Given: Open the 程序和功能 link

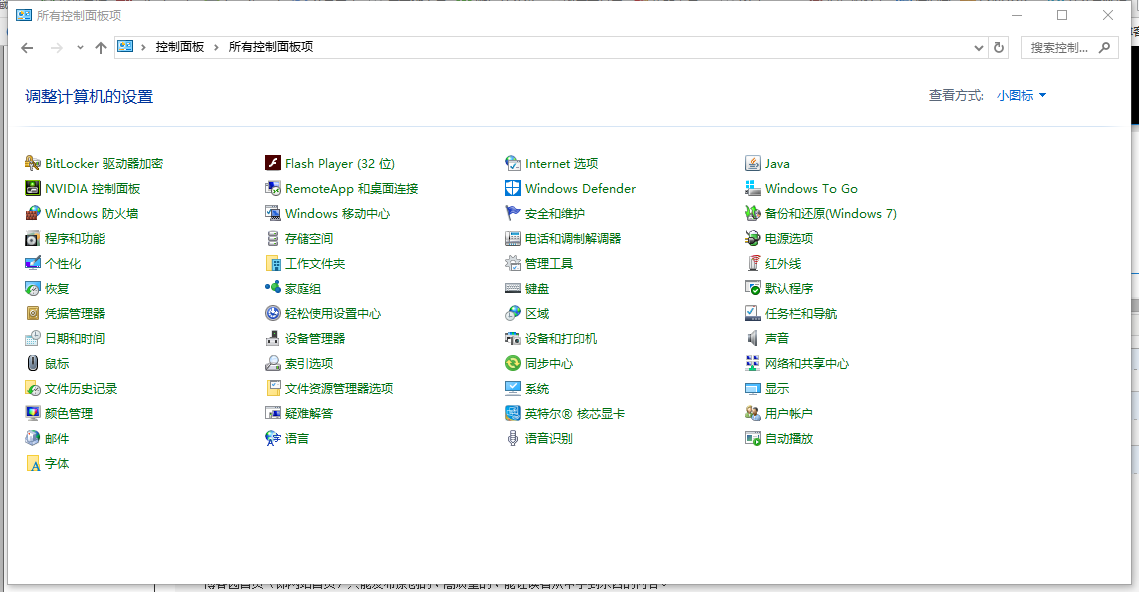Looking at the screenshot, I should [x=75, y=238].
